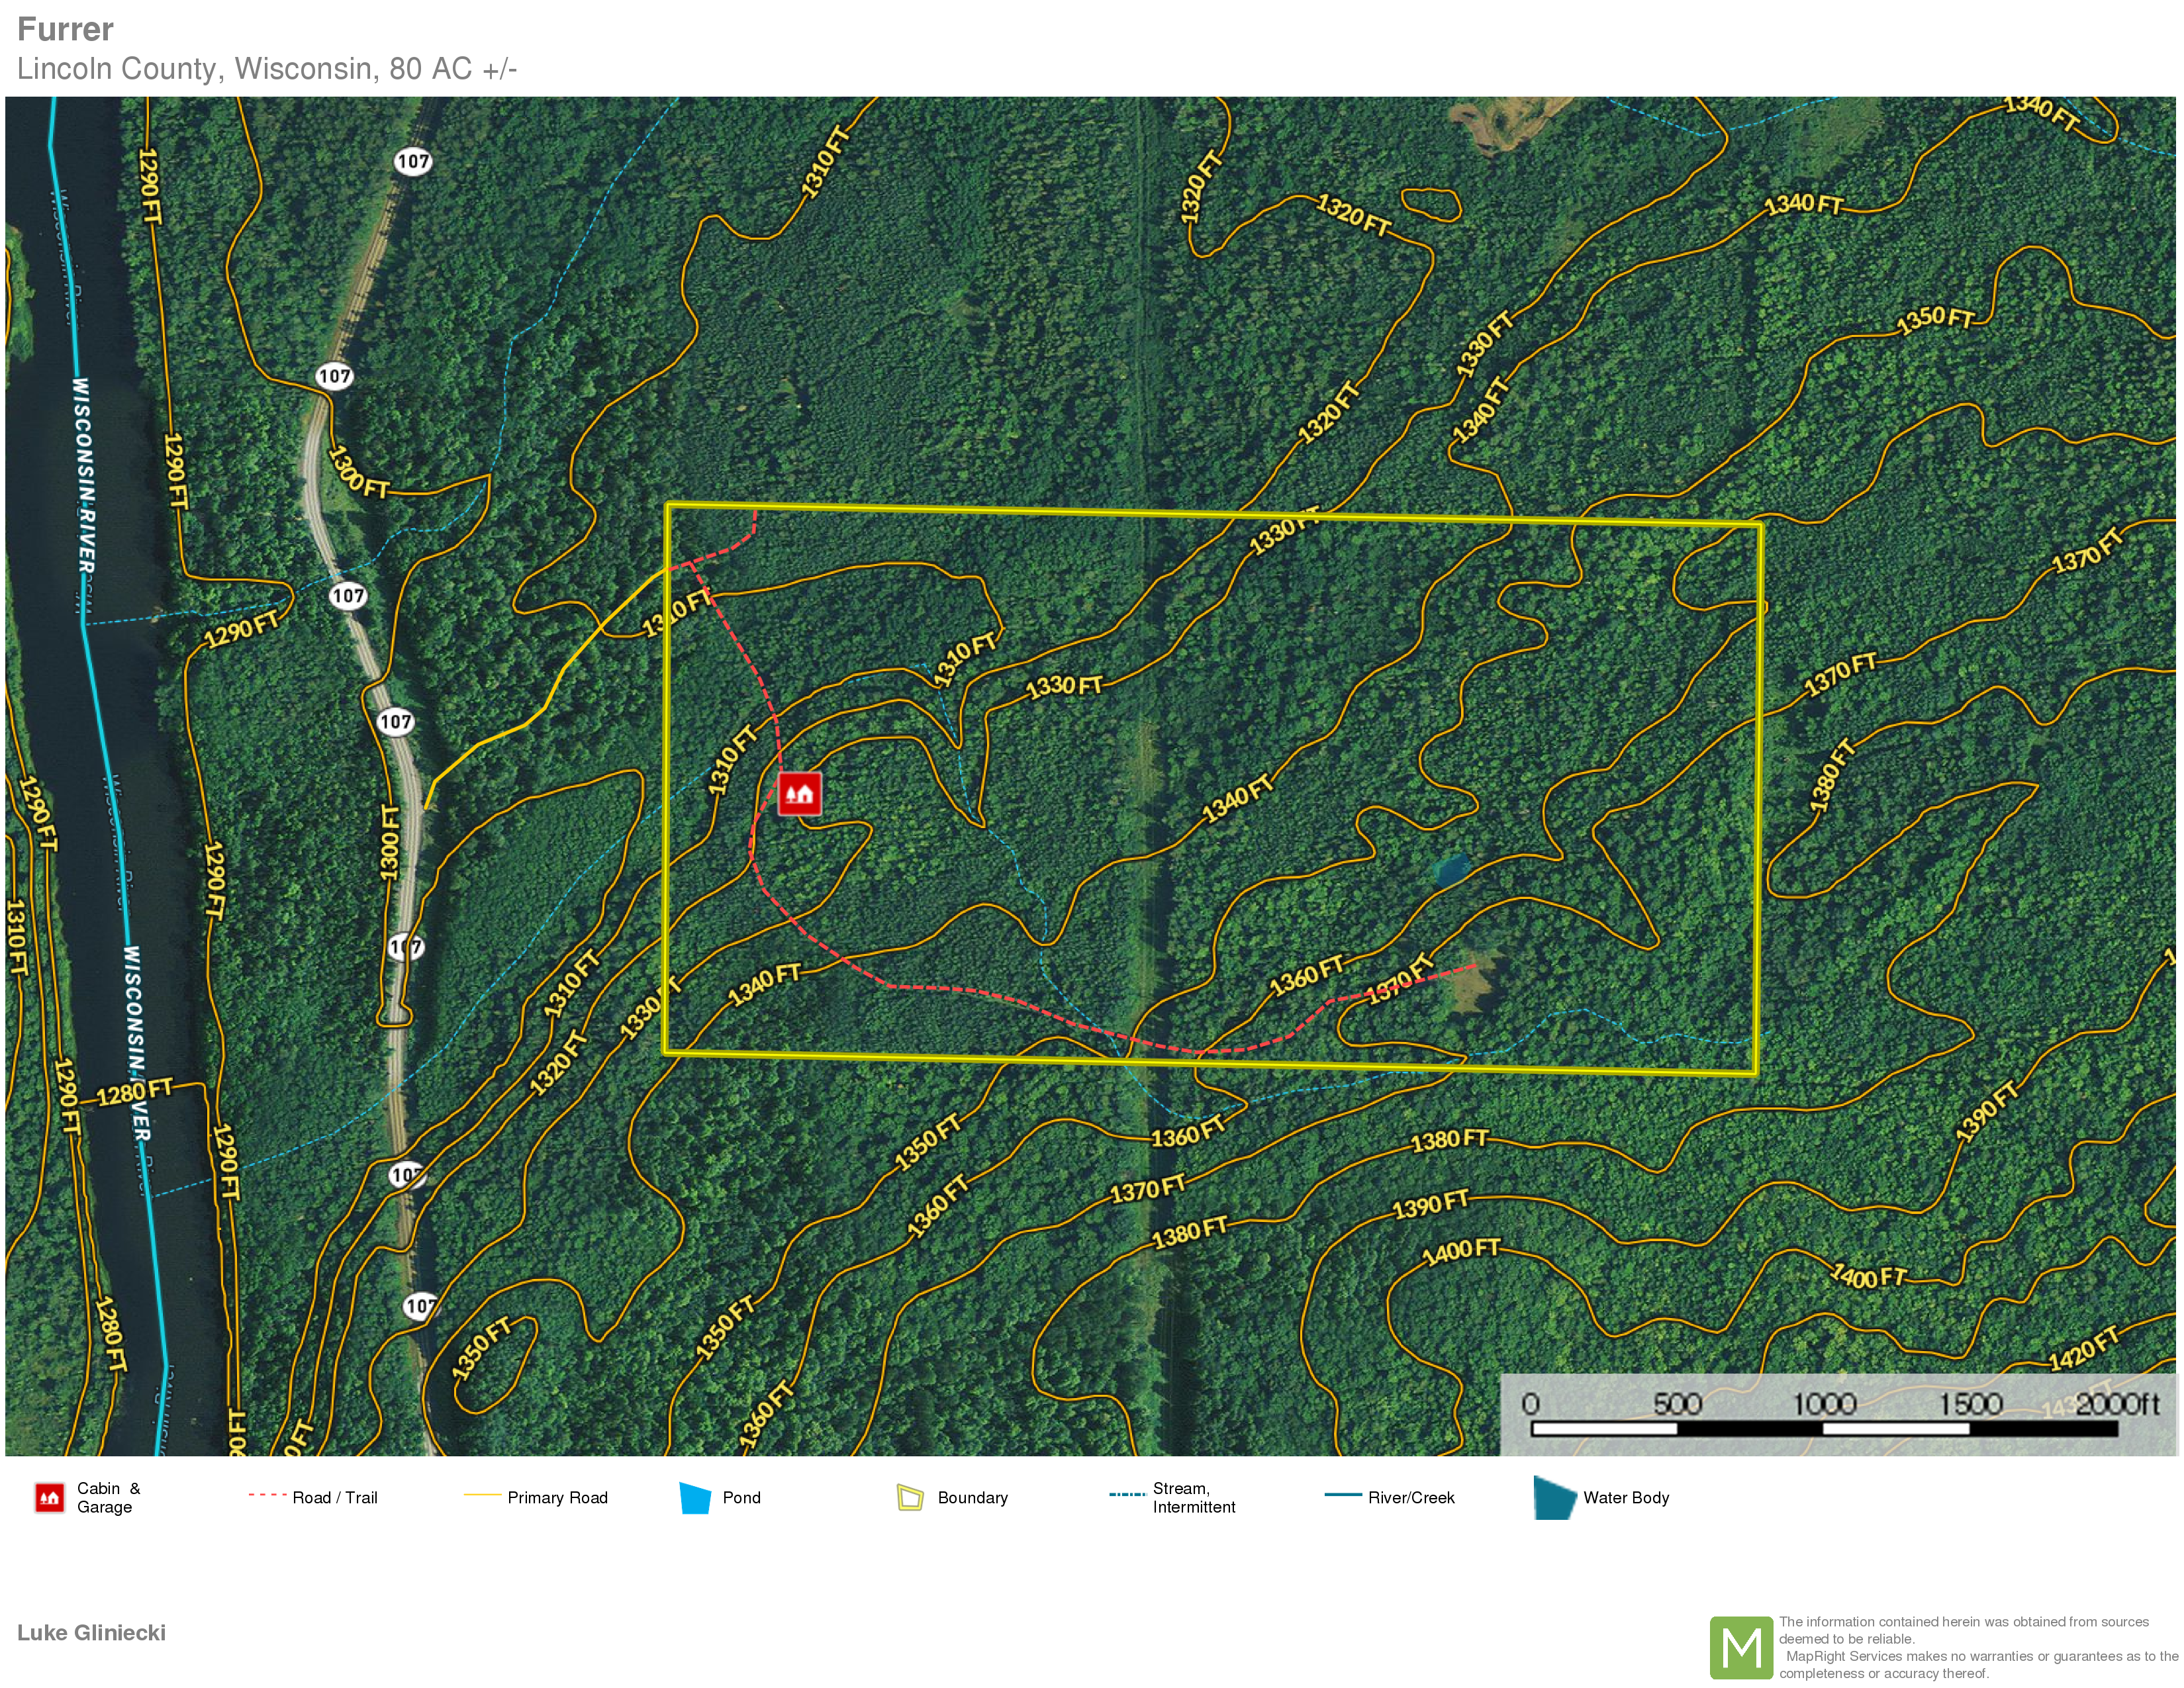Viewport: 2184px width, 1688px height.
Task: Click the Water Body legend icon
Action: tap(1554, 1497)
